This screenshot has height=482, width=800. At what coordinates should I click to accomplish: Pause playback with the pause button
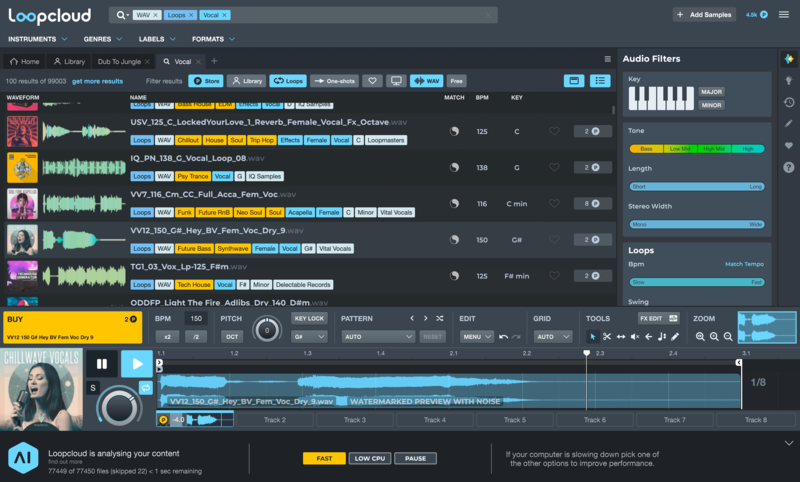102,364
